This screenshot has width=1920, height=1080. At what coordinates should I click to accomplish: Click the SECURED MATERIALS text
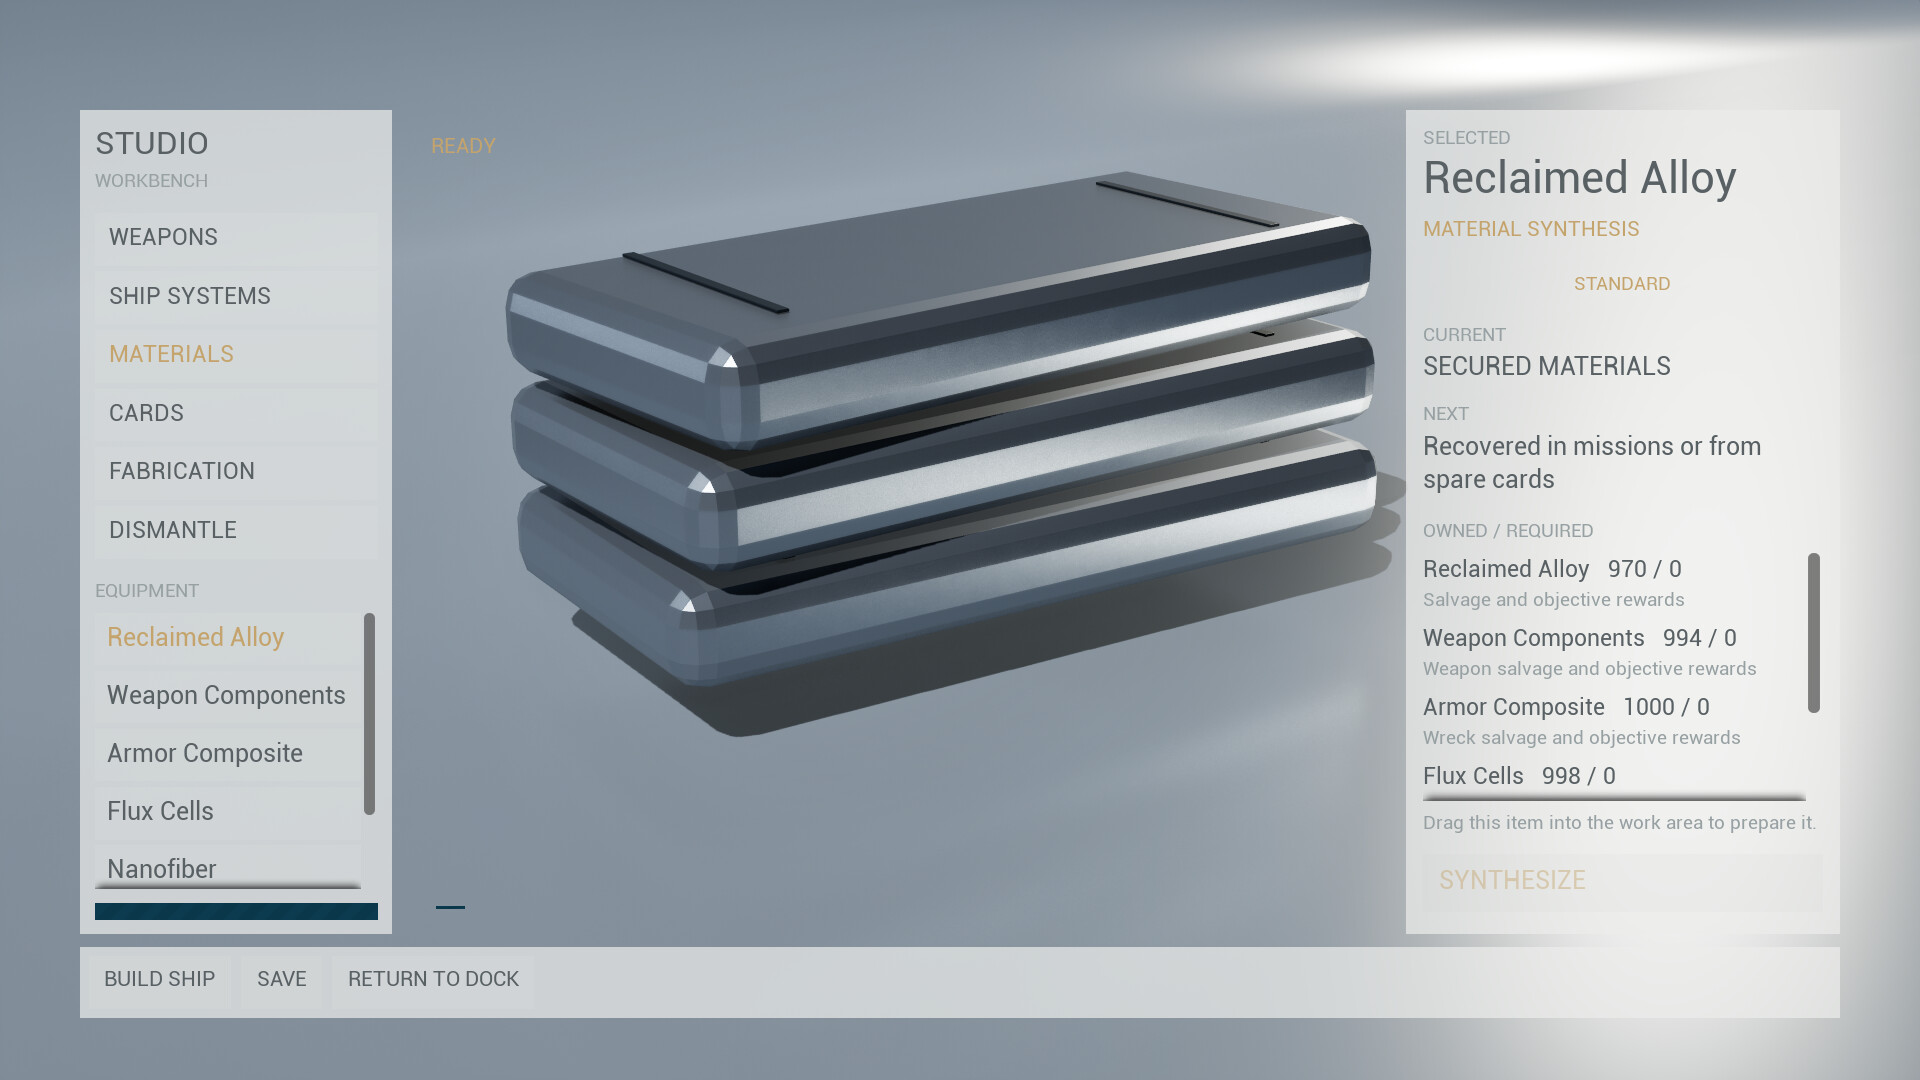point(1547,366)
